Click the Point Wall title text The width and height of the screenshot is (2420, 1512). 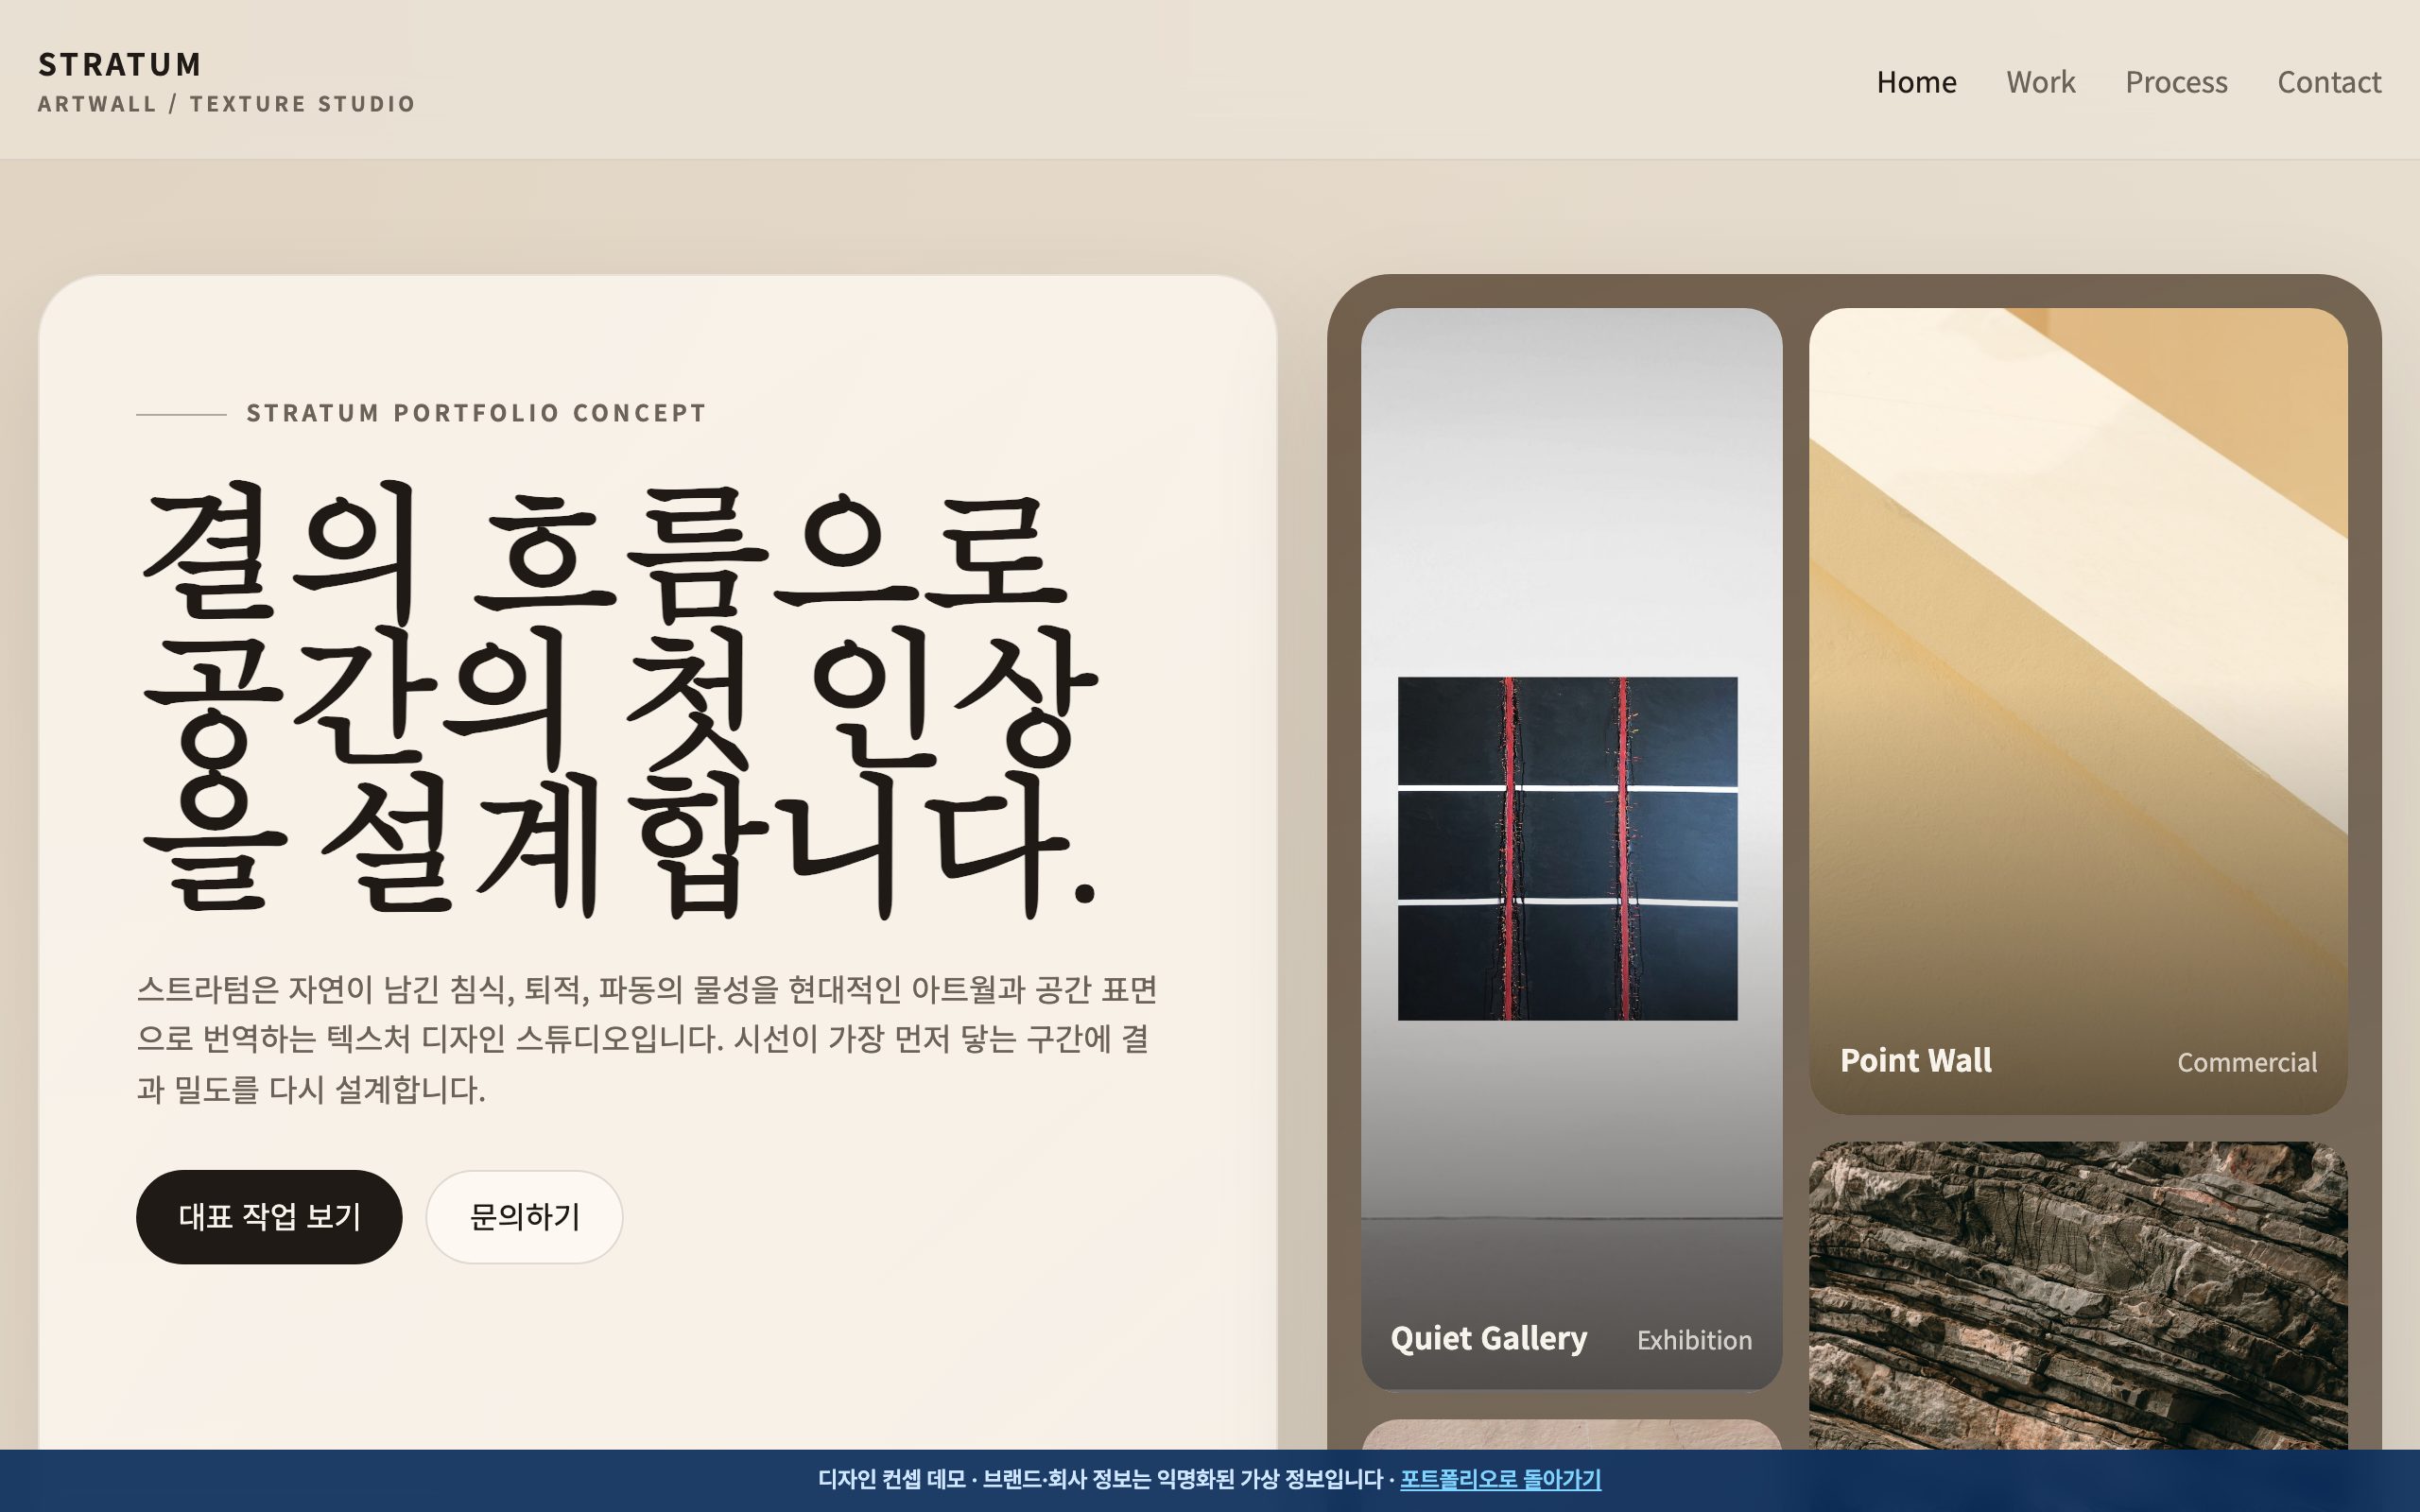[x=1915, y=1060]
